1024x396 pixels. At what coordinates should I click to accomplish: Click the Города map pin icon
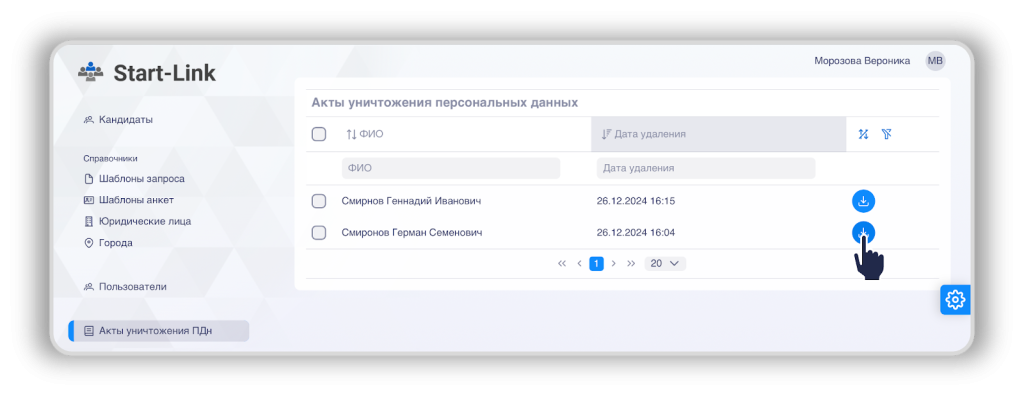coord(89,243)
